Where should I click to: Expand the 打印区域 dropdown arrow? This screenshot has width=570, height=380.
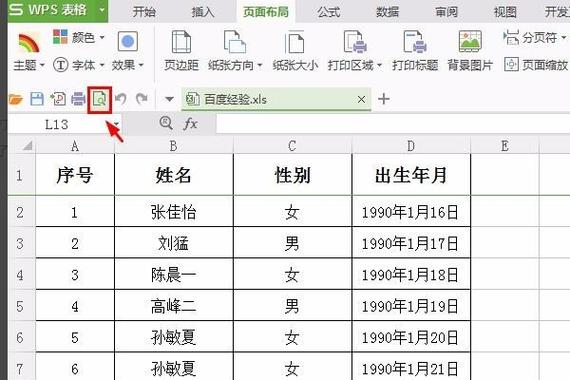tap(380, 66)
